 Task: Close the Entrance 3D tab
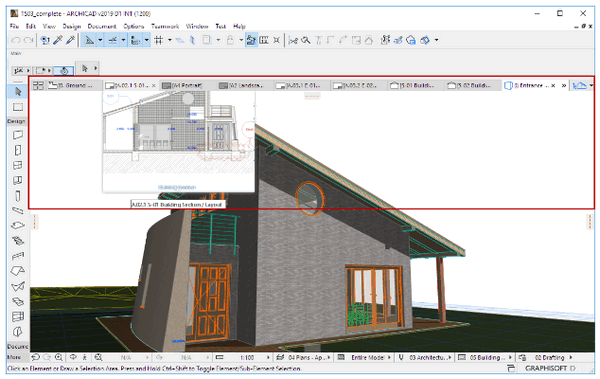click(x=553, y=86)
